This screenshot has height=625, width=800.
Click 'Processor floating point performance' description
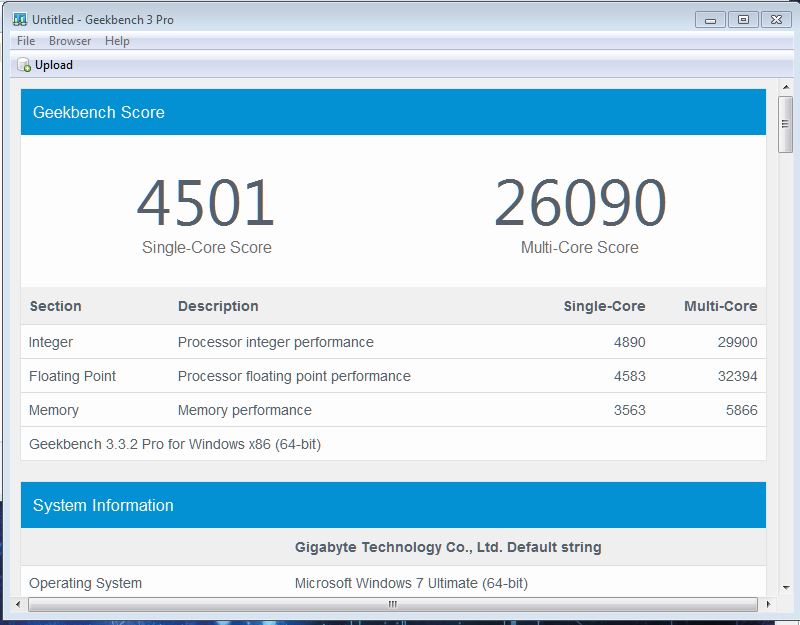[294, 376]
